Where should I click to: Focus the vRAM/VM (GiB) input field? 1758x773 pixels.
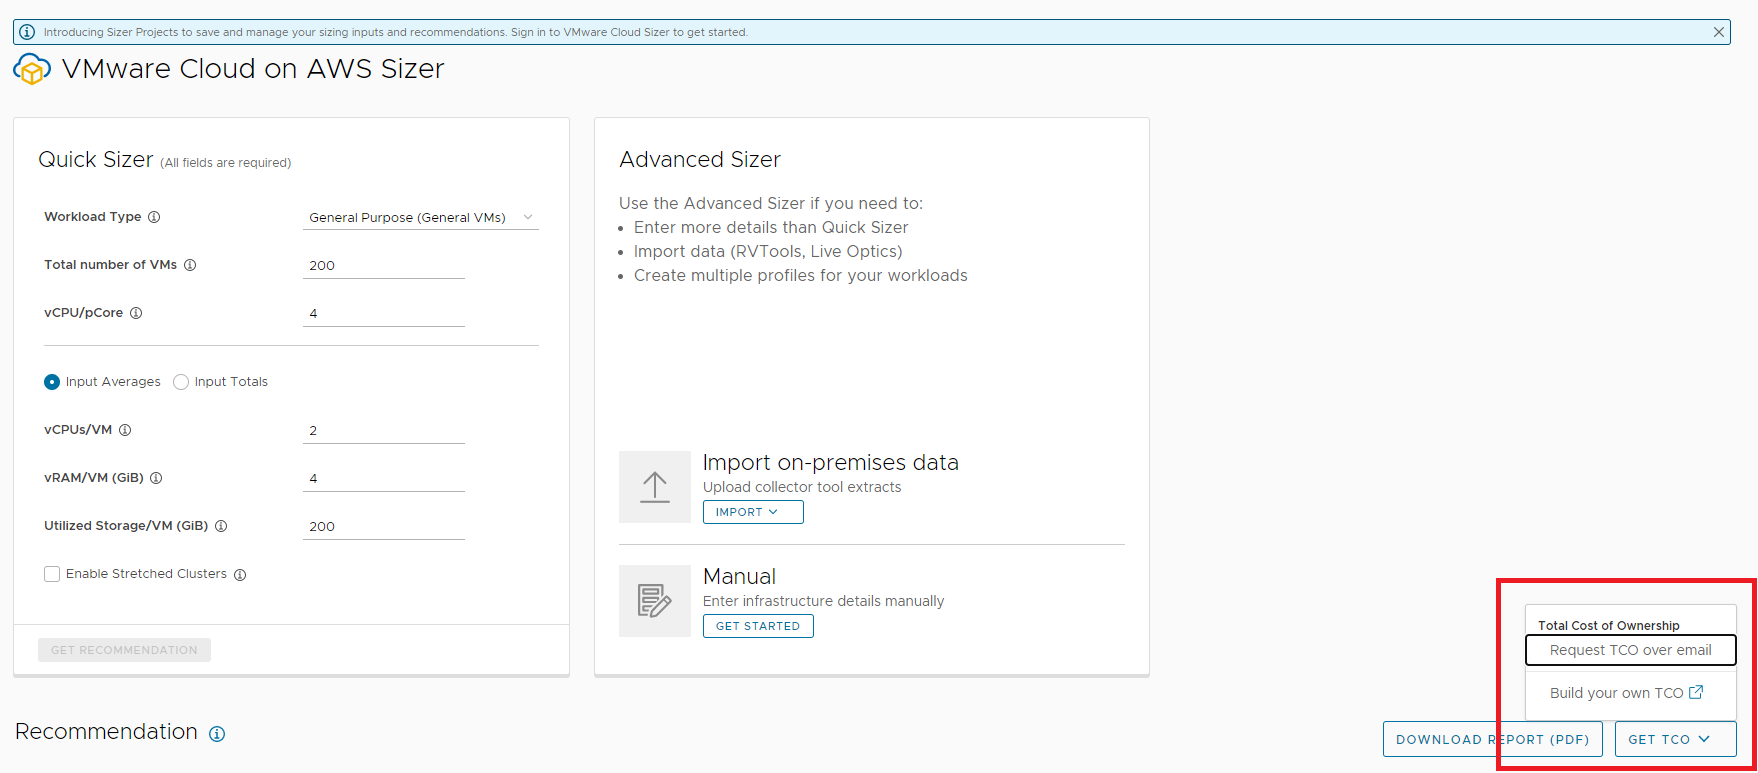click(x=384, y=478)
